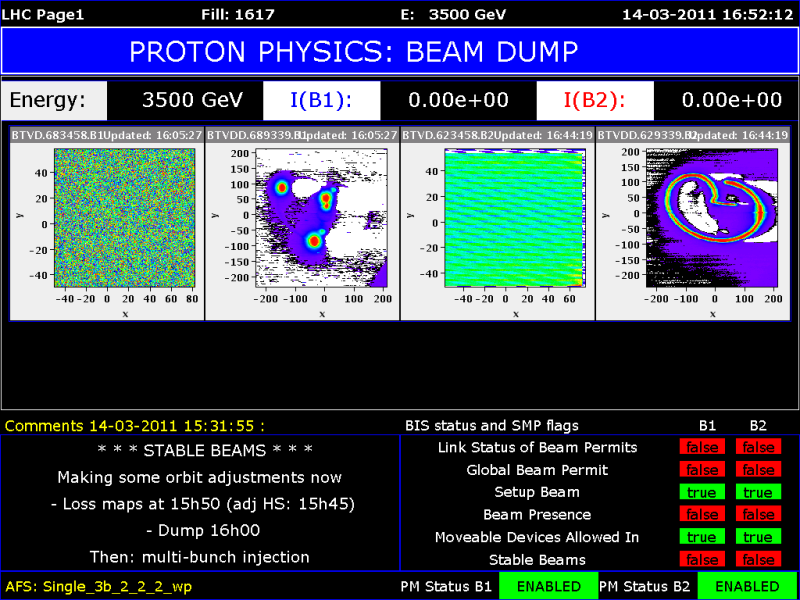The height and width of the screenshot is (600, 800).
Task: Open the BTVD.683458.B1 noise plot
Action: pos(124,217)
